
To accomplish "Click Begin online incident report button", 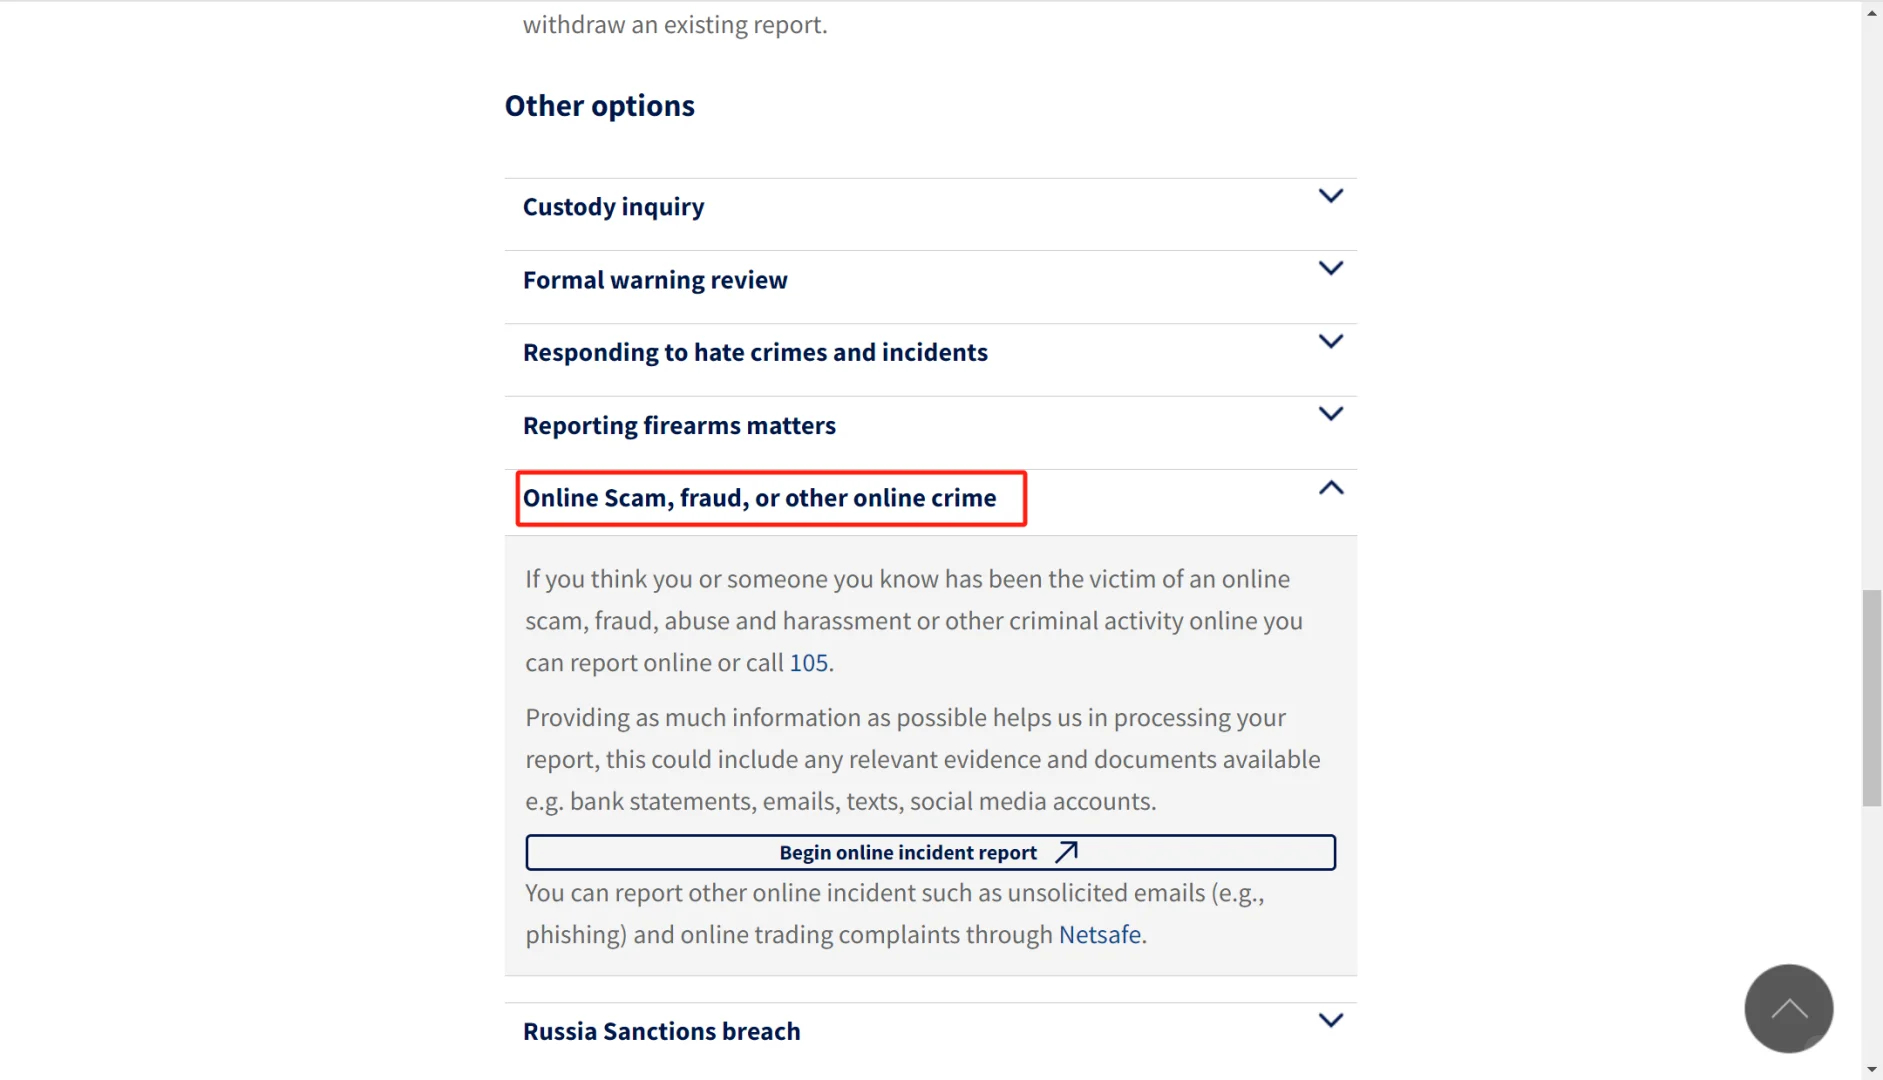I will 907,853.
